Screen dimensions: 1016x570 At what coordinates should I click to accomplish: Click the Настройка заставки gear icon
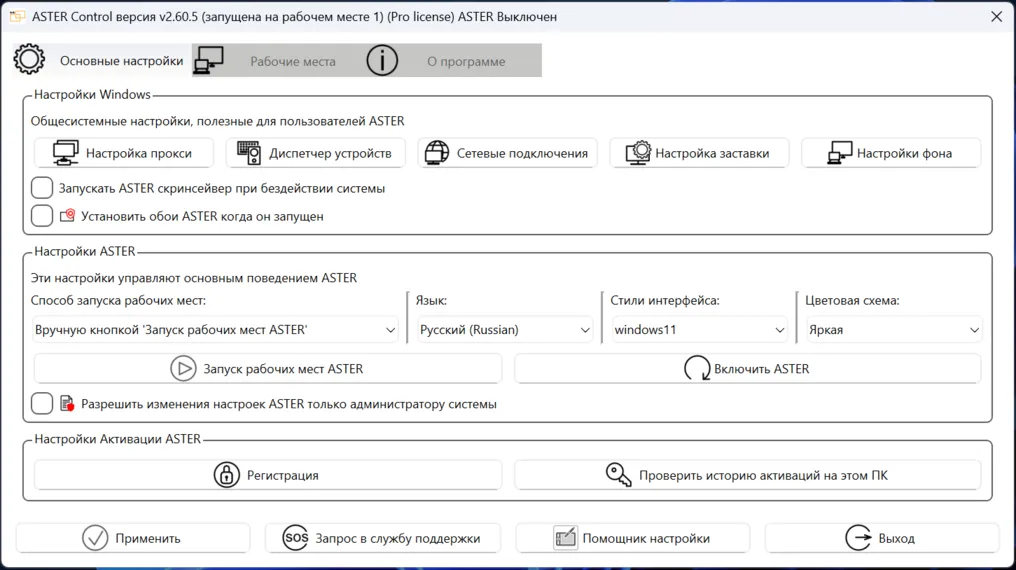pyautogui.click(x=638, y=153)
